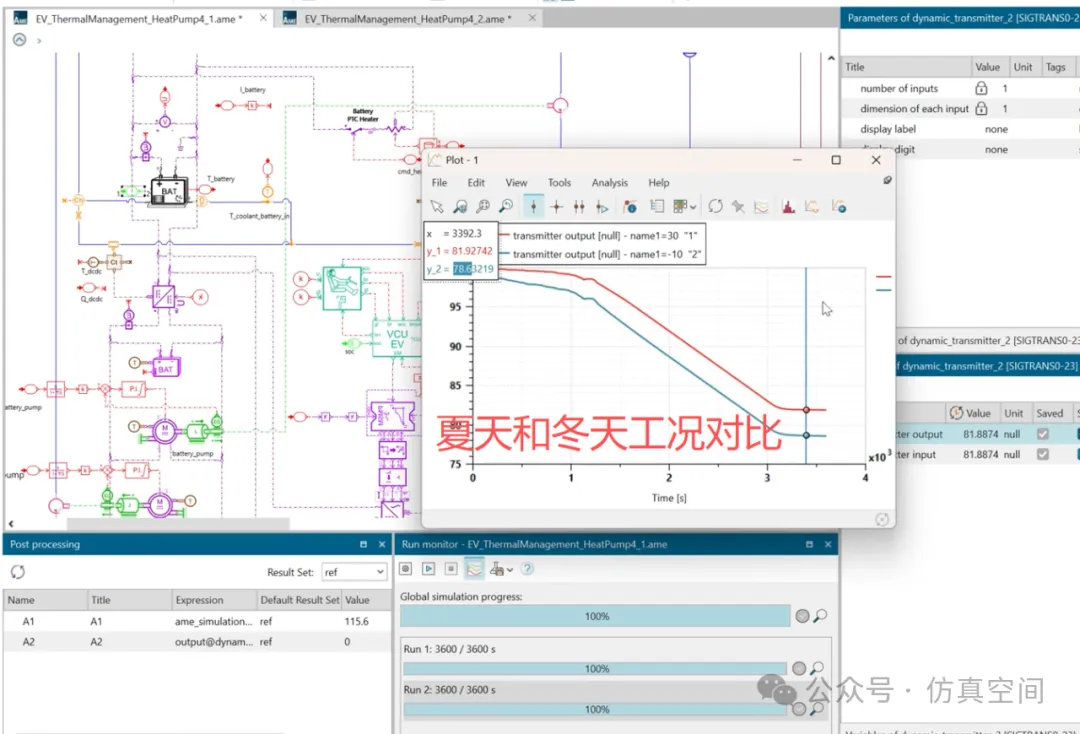
Task: Click the magnifier next to Global simulation progress
Action: (819, 616)
